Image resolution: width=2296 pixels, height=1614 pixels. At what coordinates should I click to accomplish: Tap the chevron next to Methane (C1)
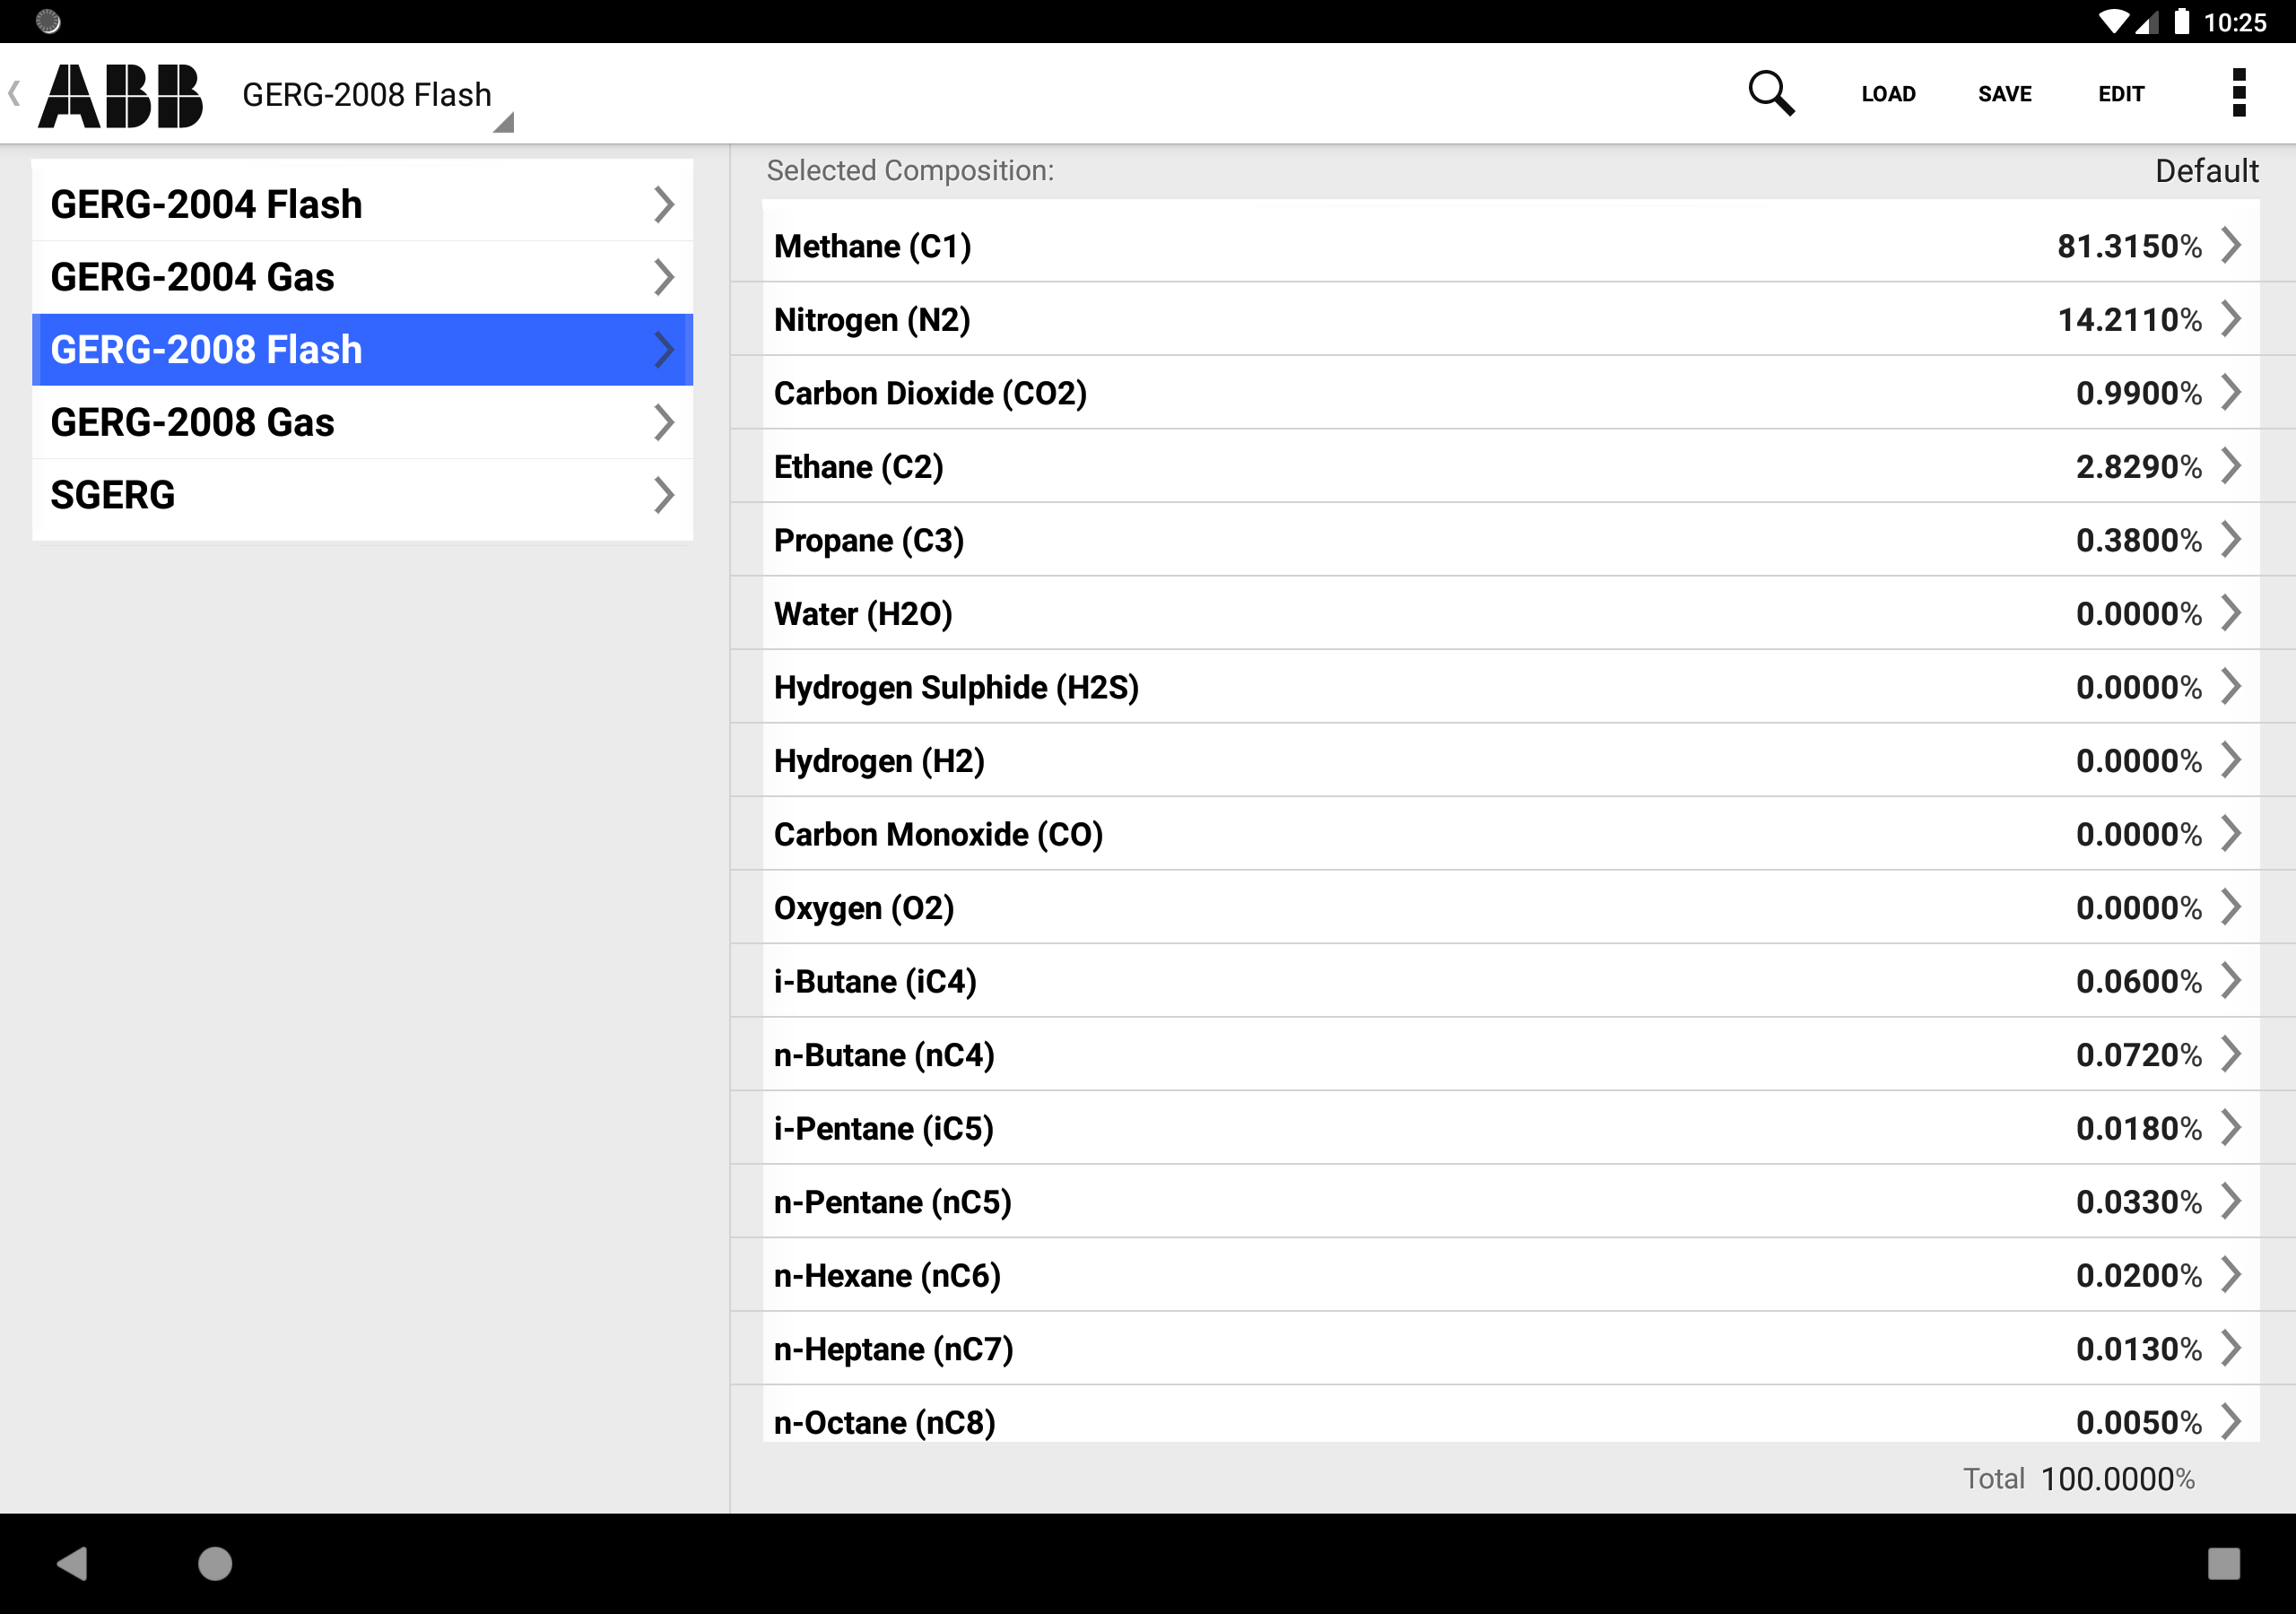coord(2230,245)
